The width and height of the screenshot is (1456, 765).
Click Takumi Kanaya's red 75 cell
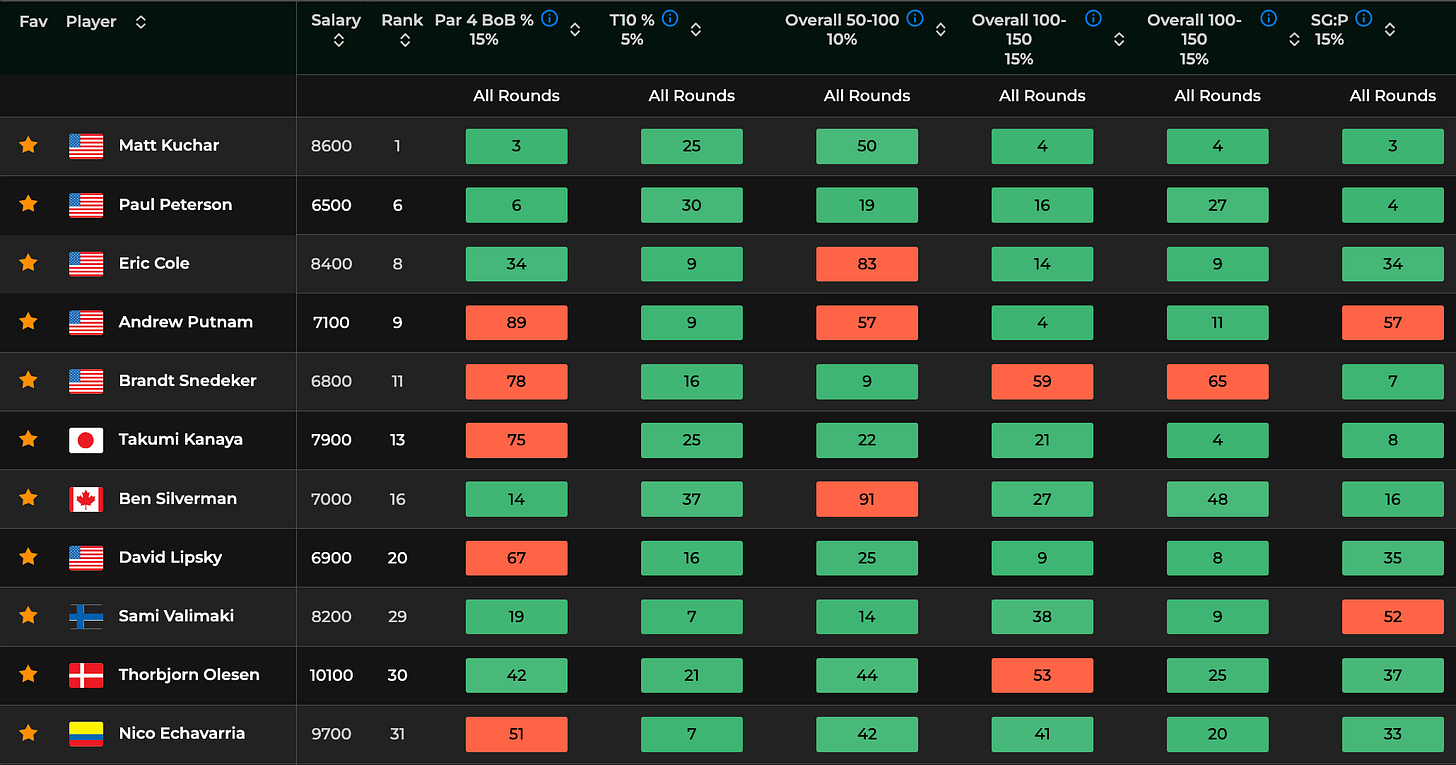coord(516,440)
